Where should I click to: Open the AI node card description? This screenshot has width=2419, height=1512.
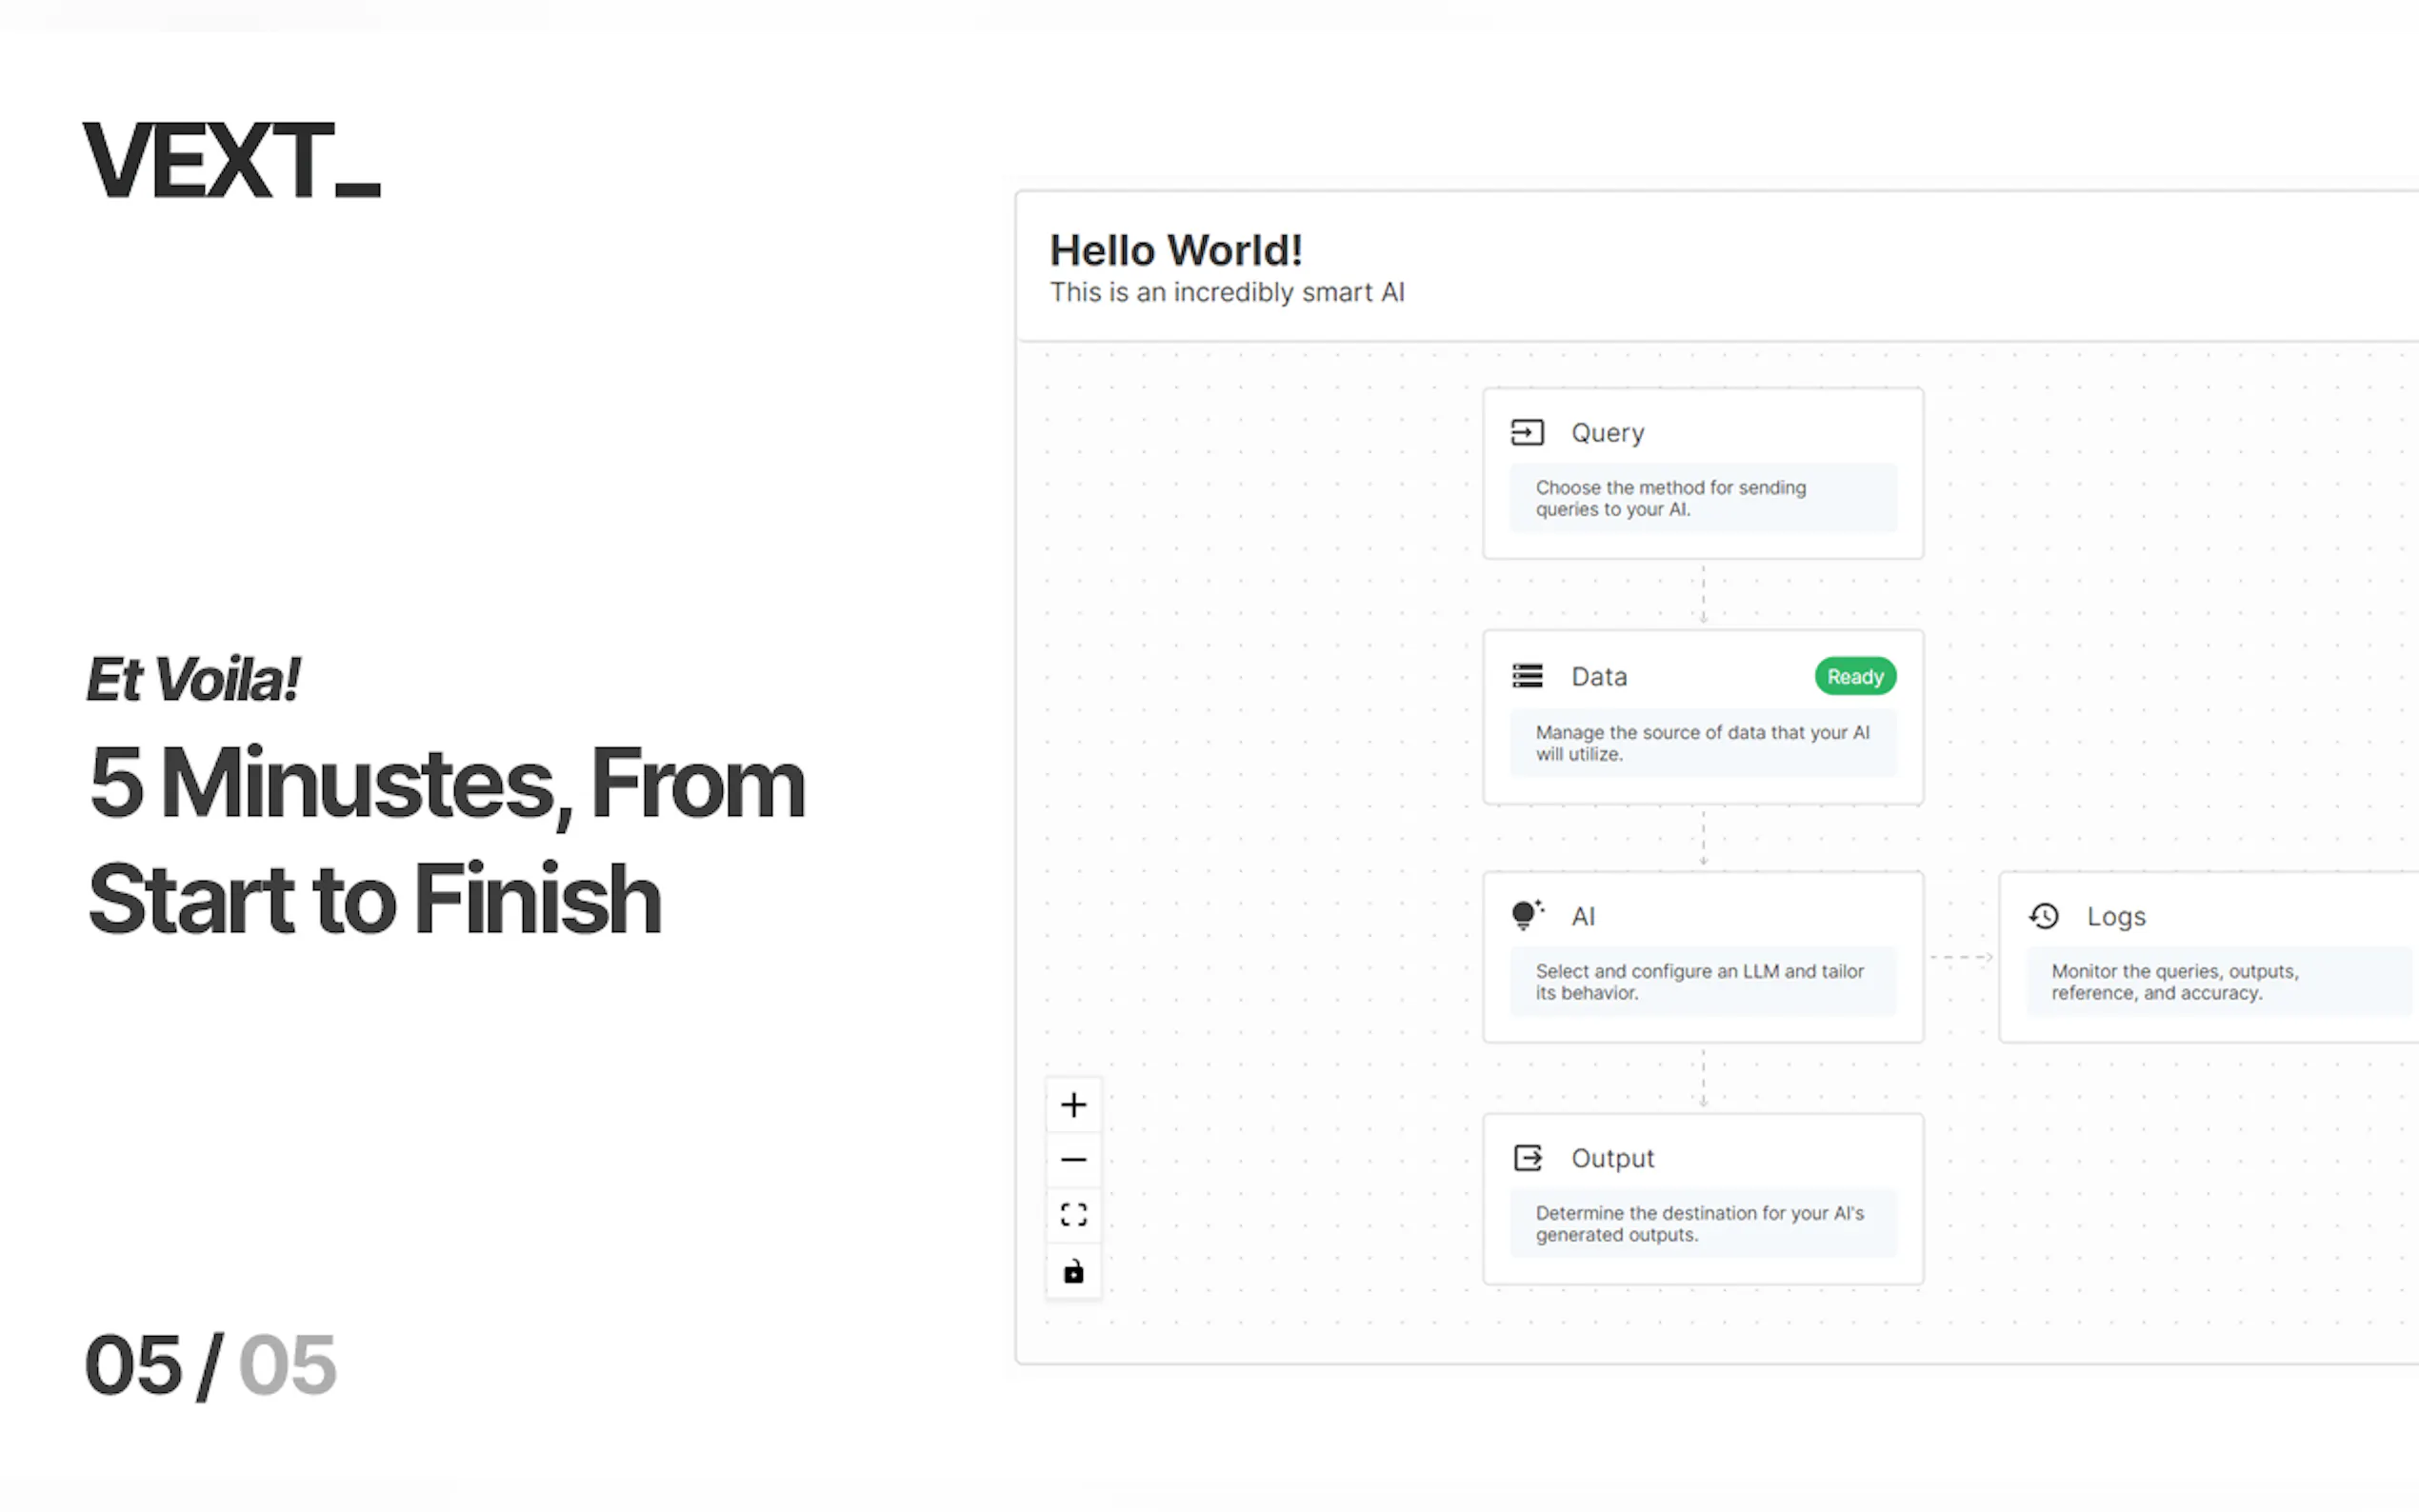(1700, 982)
